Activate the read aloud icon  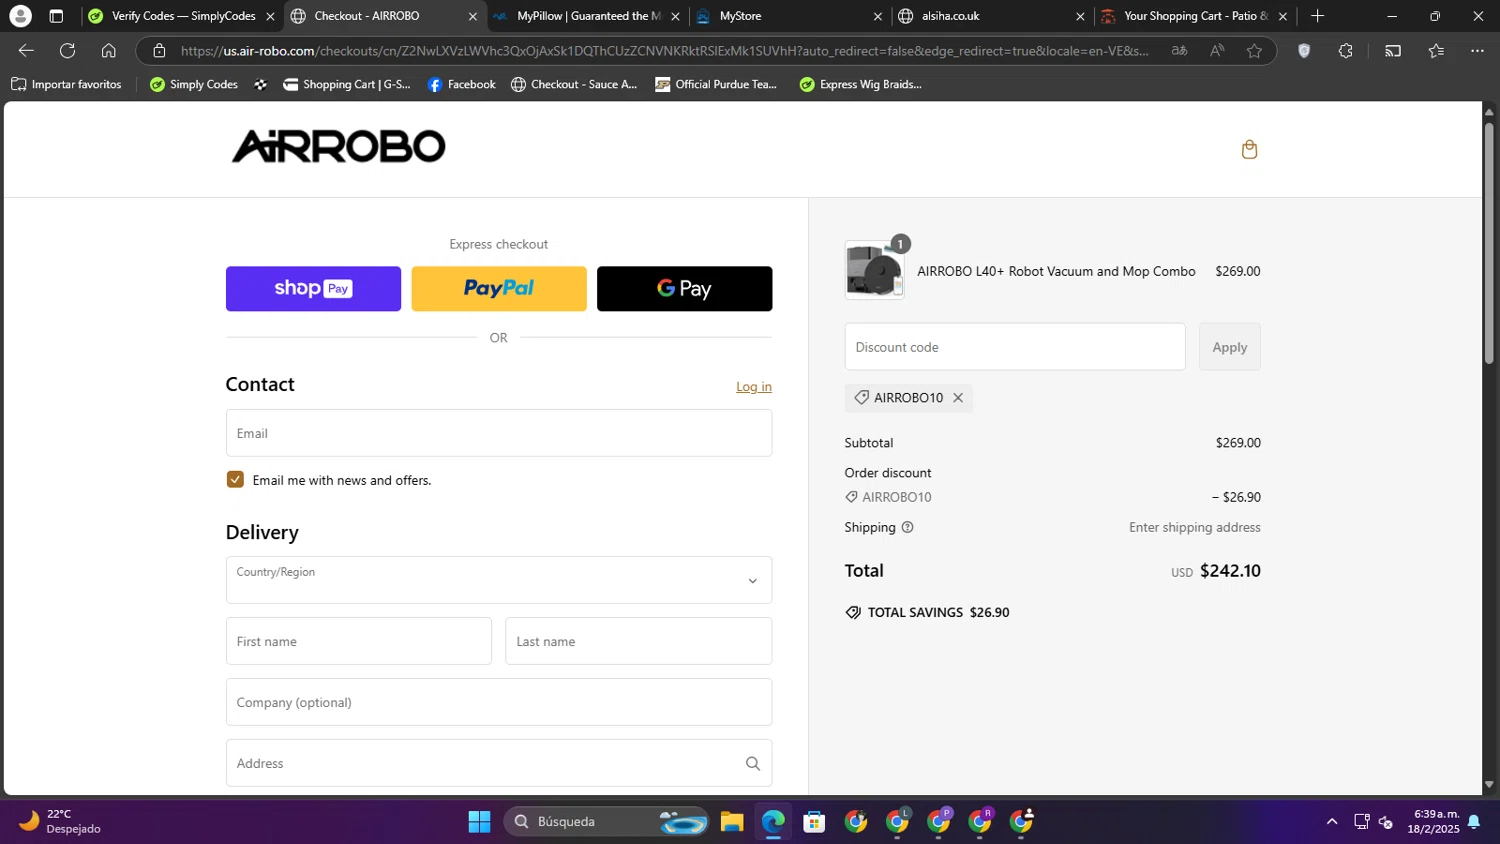[1217, 51]
